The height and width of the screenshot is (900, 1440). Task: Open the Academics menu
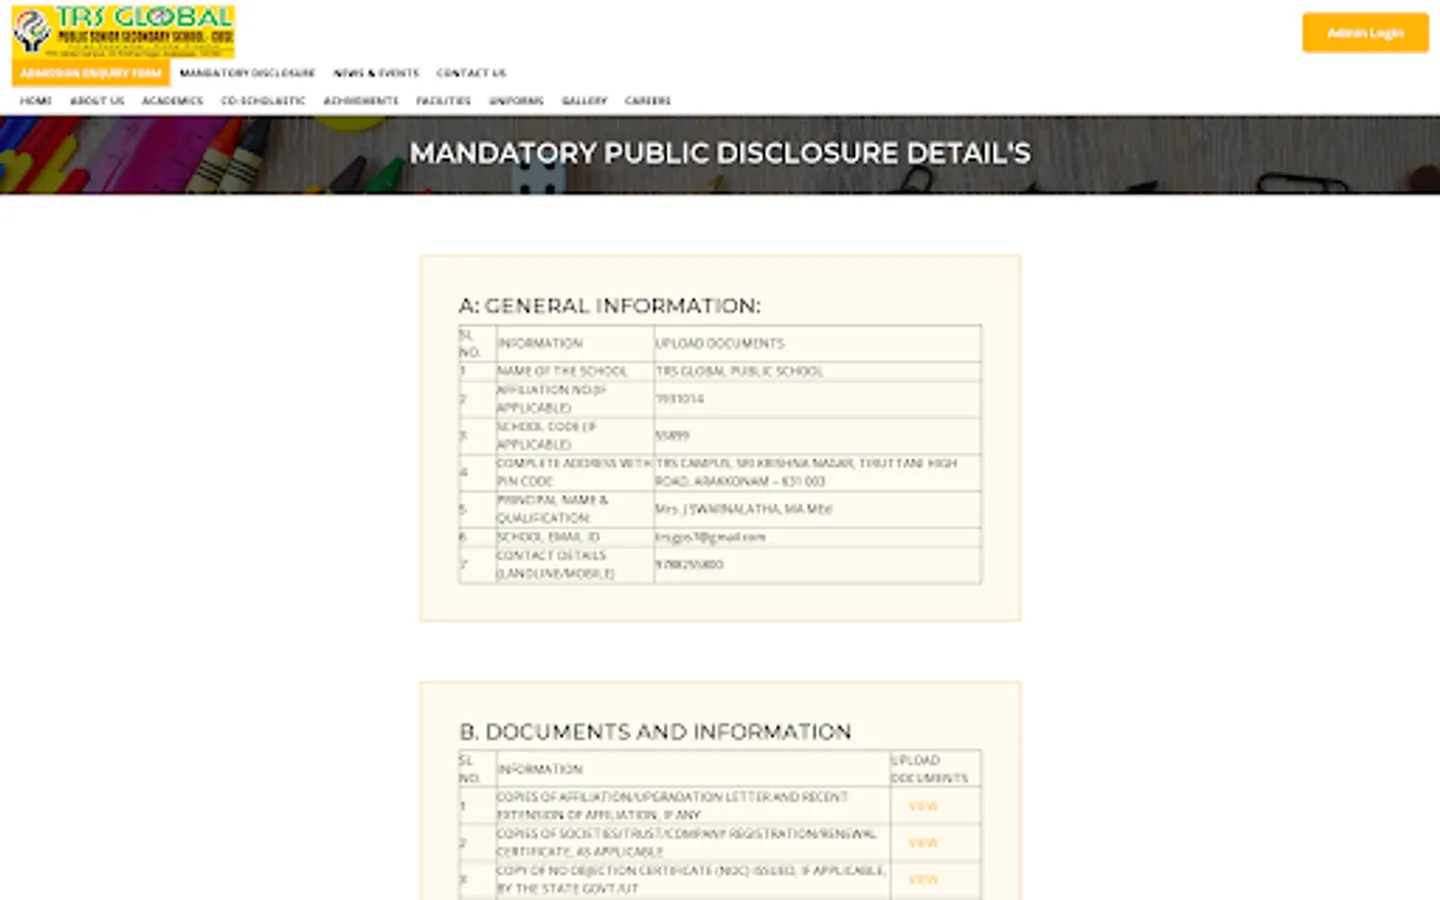pyautogui.click(x=172, y=101)
